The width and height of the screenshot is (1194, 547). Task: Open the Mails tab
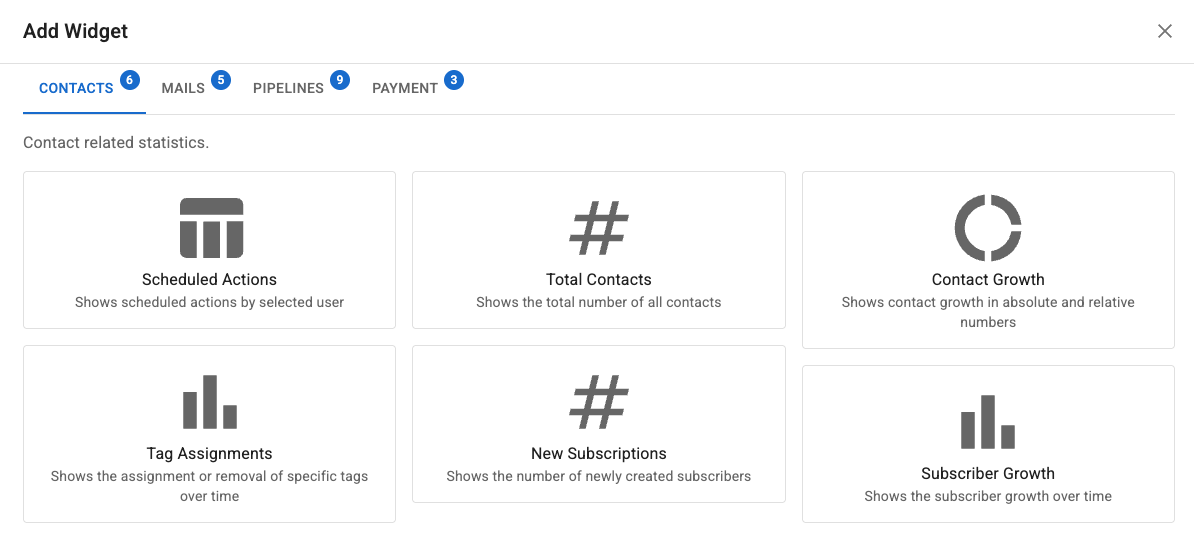coord(183,88)
